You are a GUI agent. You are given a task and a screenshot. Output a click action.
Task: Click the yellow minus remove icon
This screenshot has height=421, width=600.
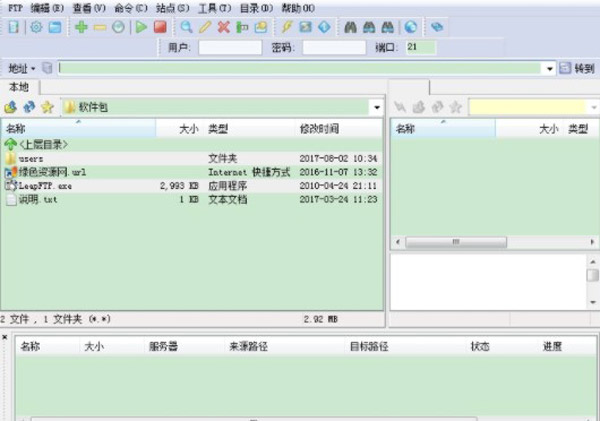click(99, 27)
